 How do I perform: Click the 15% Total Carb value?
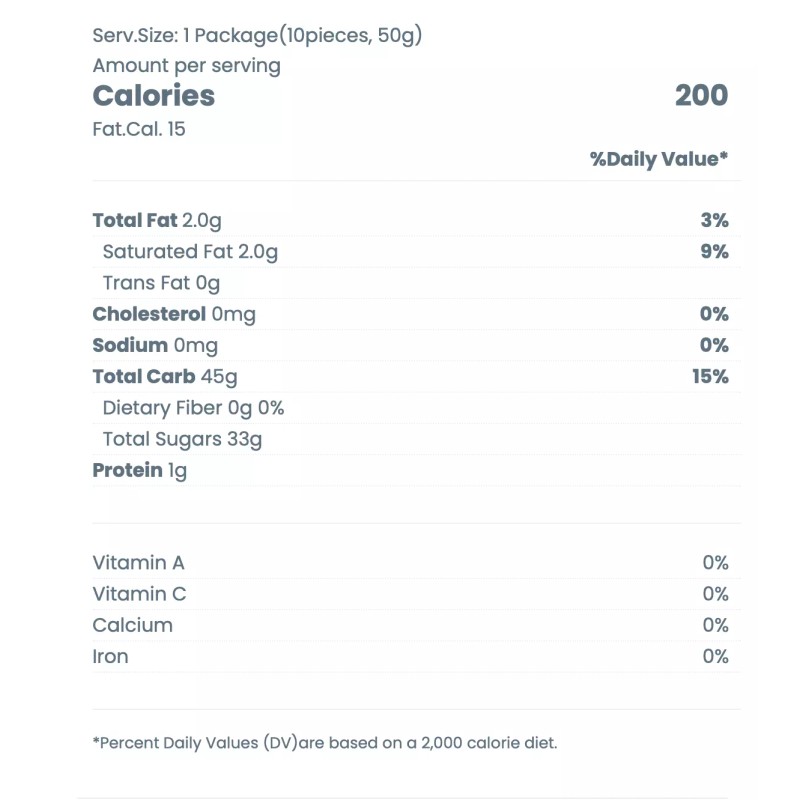click(708, 377)
